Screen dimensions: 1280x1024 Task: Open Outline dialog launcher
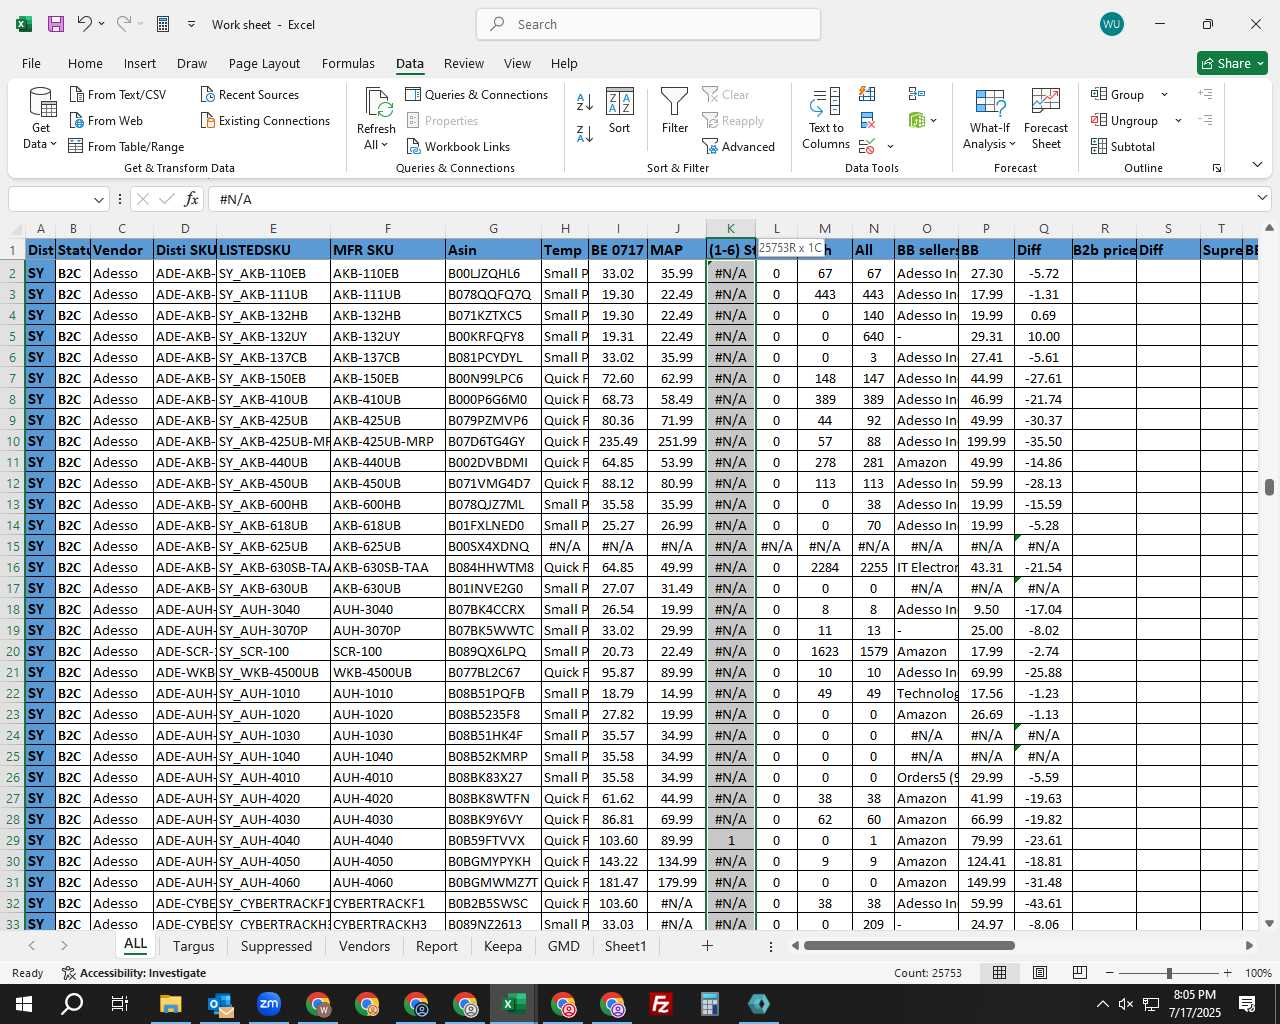pyautogui.click(x=1217, y=168)
